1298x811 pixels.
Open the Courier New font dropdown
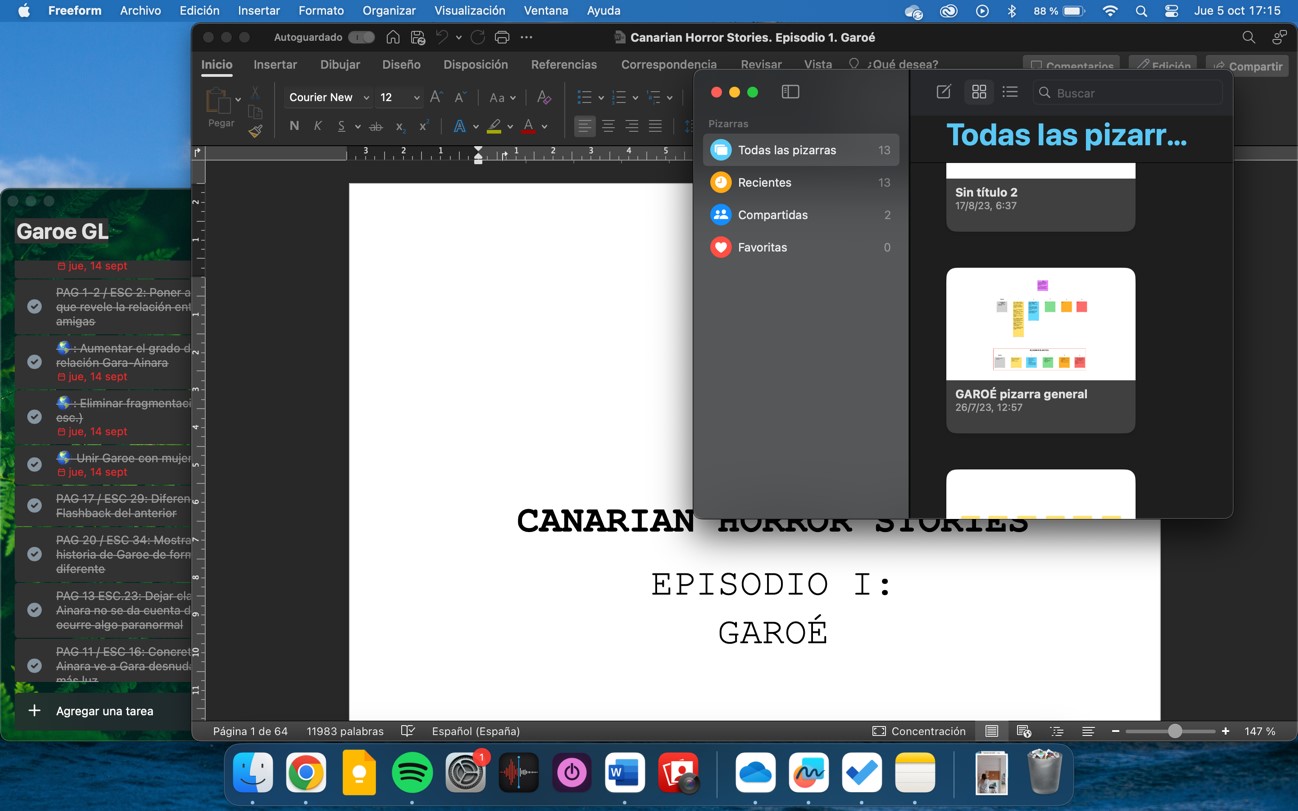[x=366, y=98]
